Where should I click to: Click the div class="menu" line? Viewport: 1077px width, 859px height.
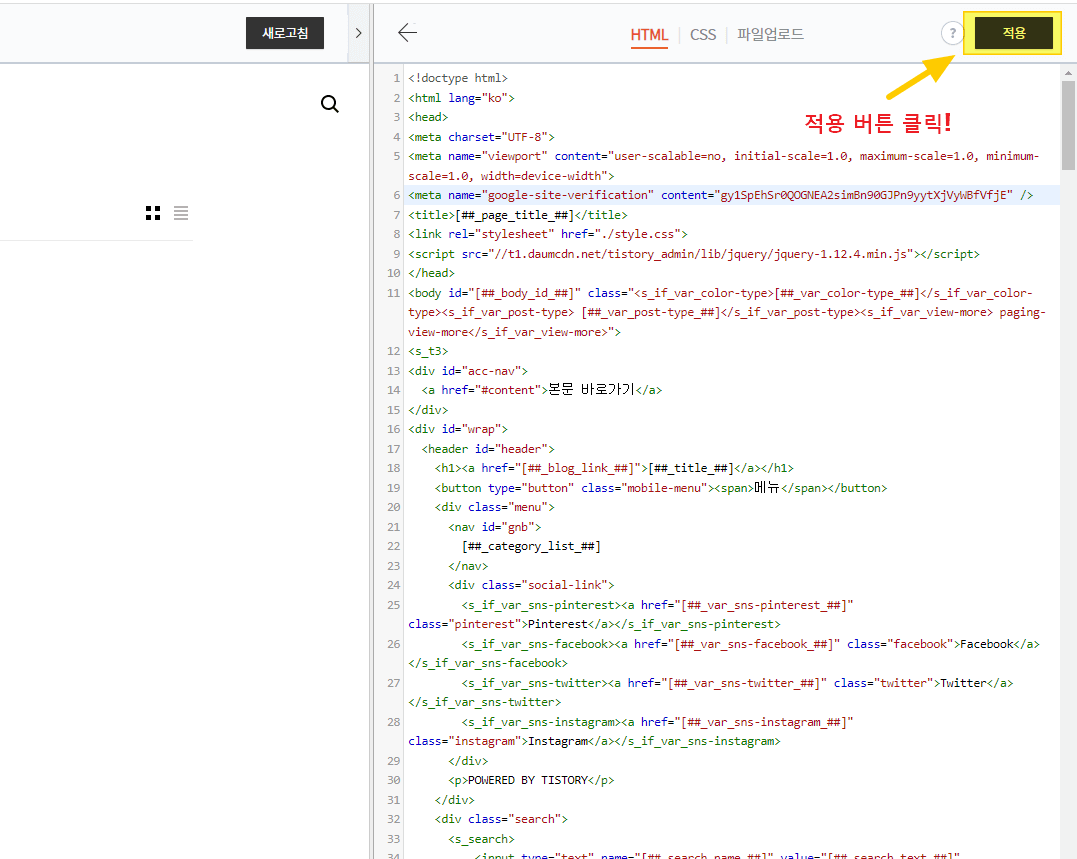point(495,507)
